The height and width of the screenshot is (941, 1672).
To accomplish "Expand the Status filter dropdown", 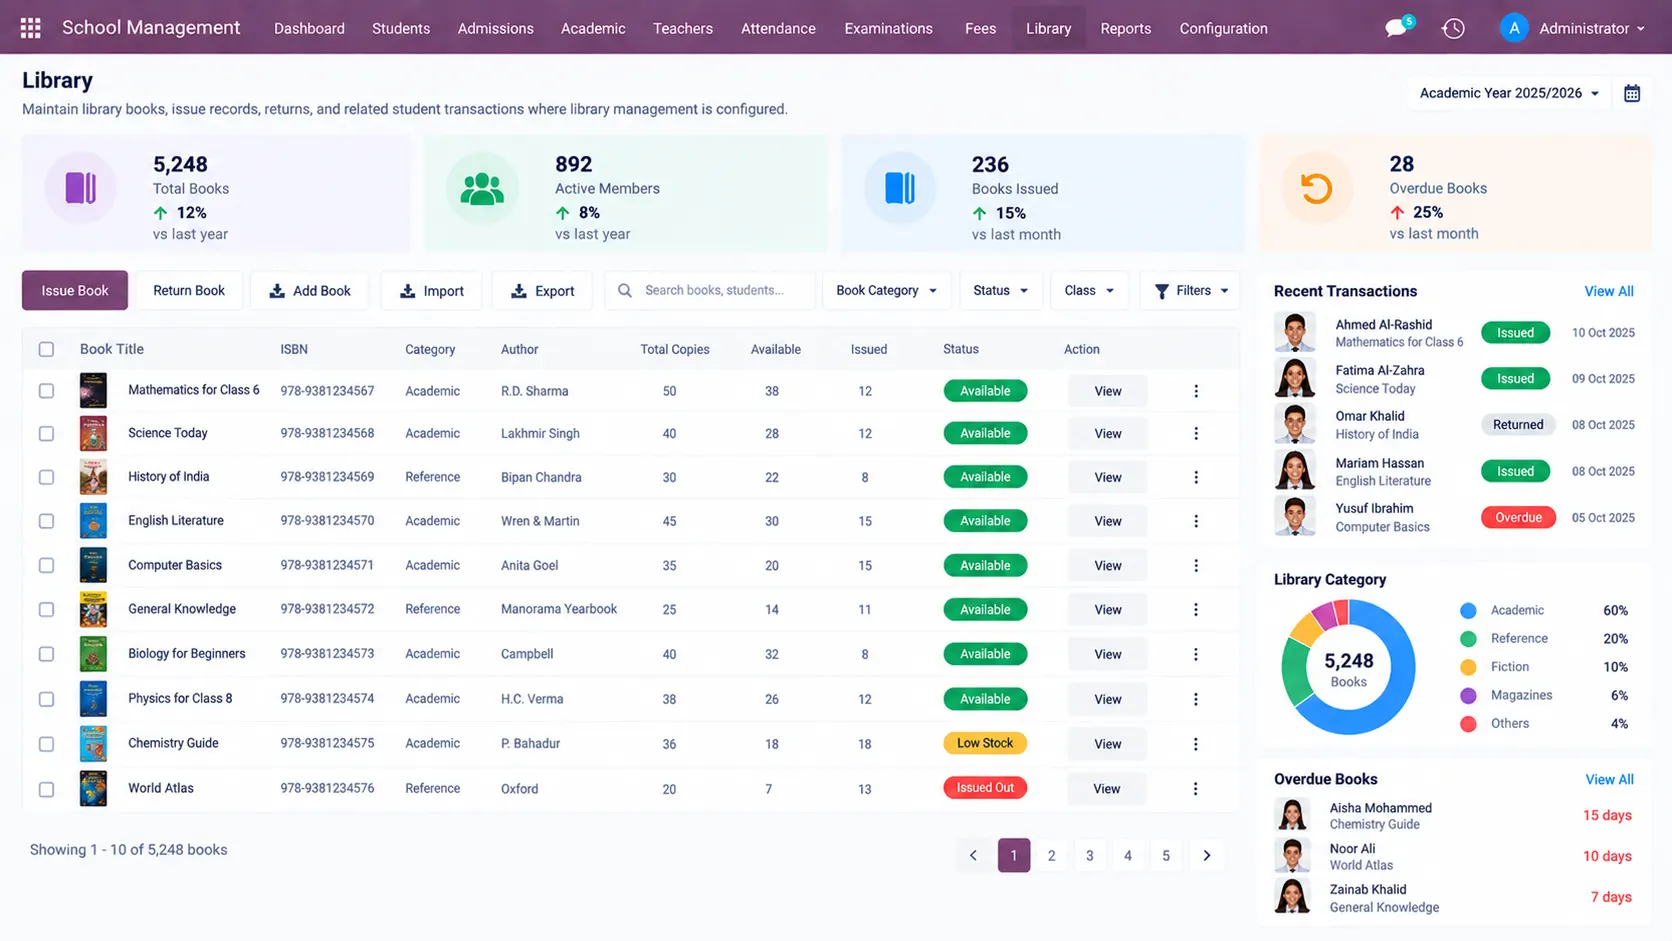I will pos(1000,290).
